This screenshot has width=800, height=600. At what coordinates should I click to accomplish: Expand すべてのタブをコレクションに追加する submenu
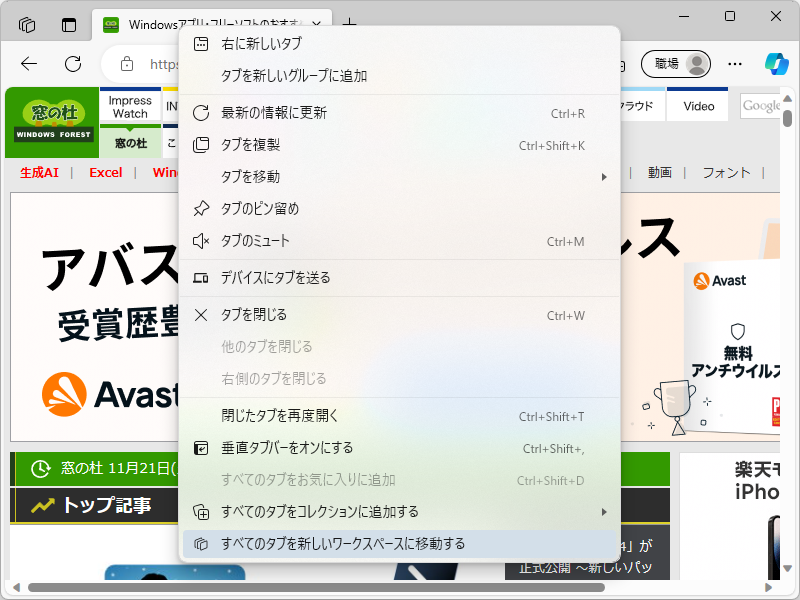[x=399, y=512]
